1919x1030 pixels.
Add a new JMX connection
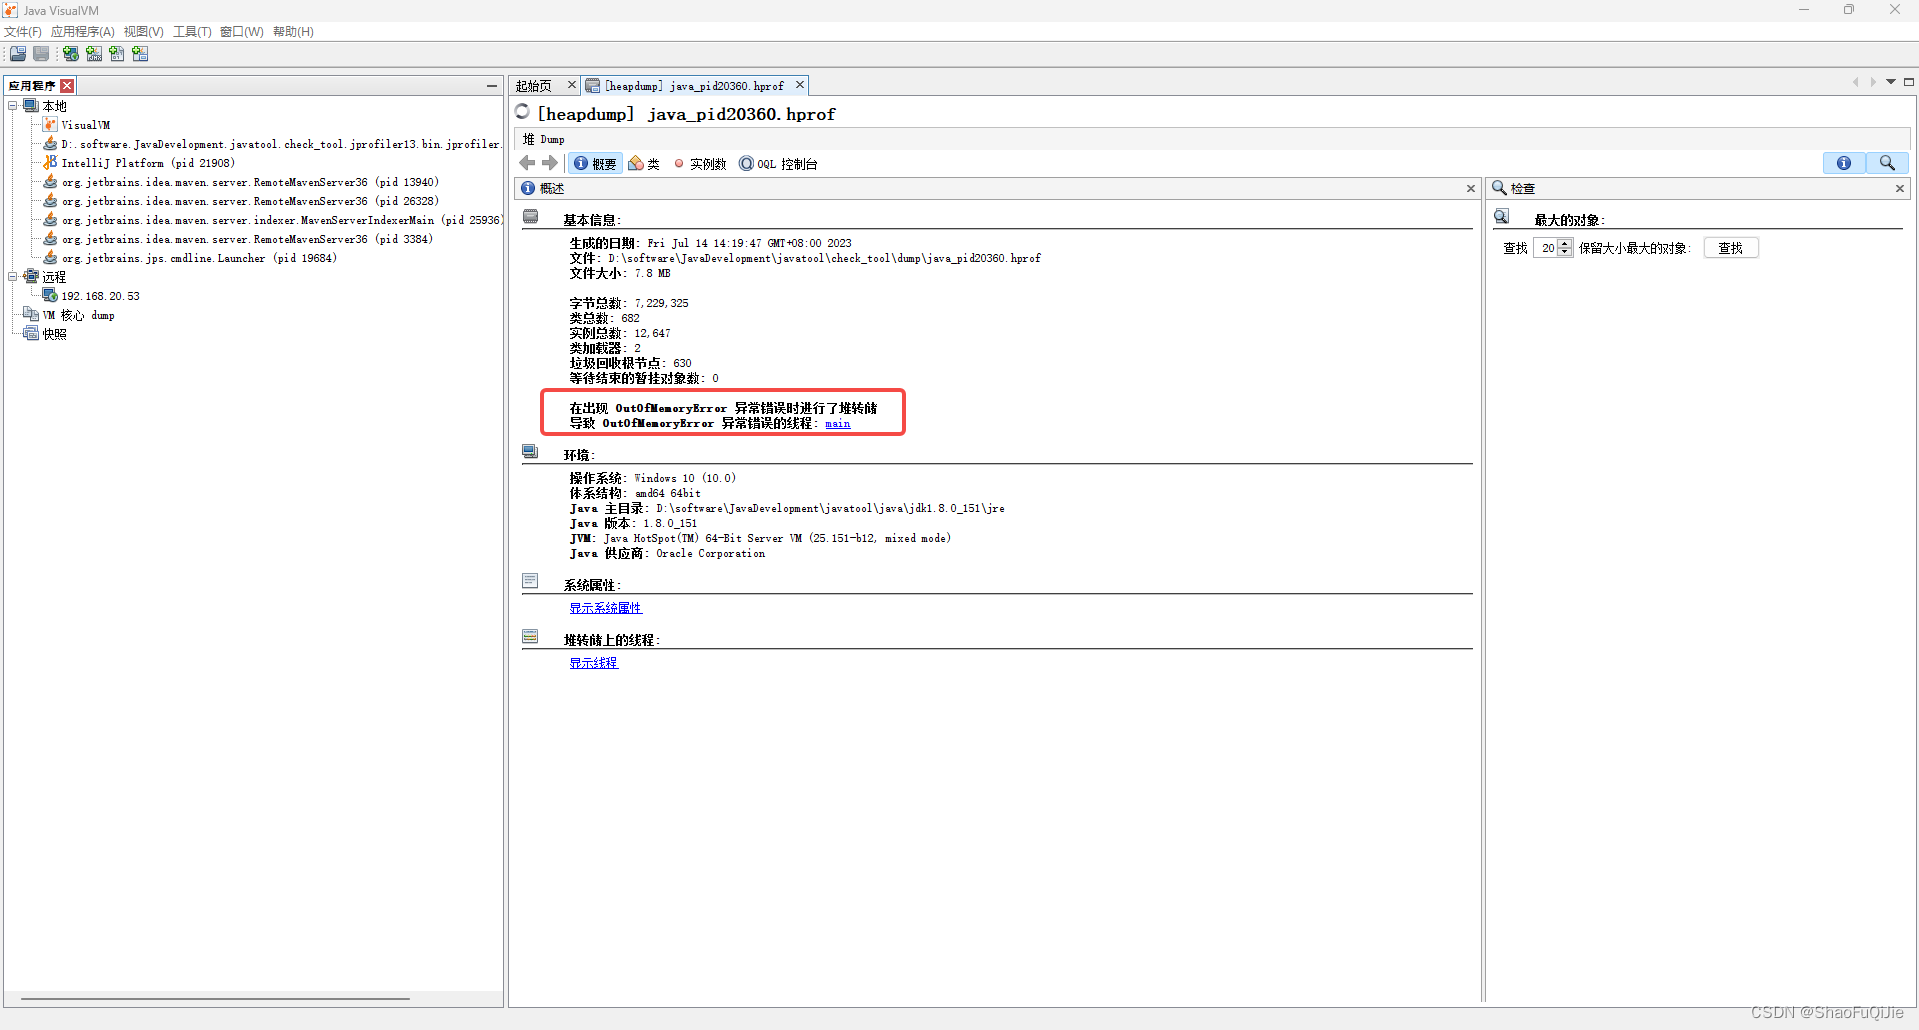point(94,54)
